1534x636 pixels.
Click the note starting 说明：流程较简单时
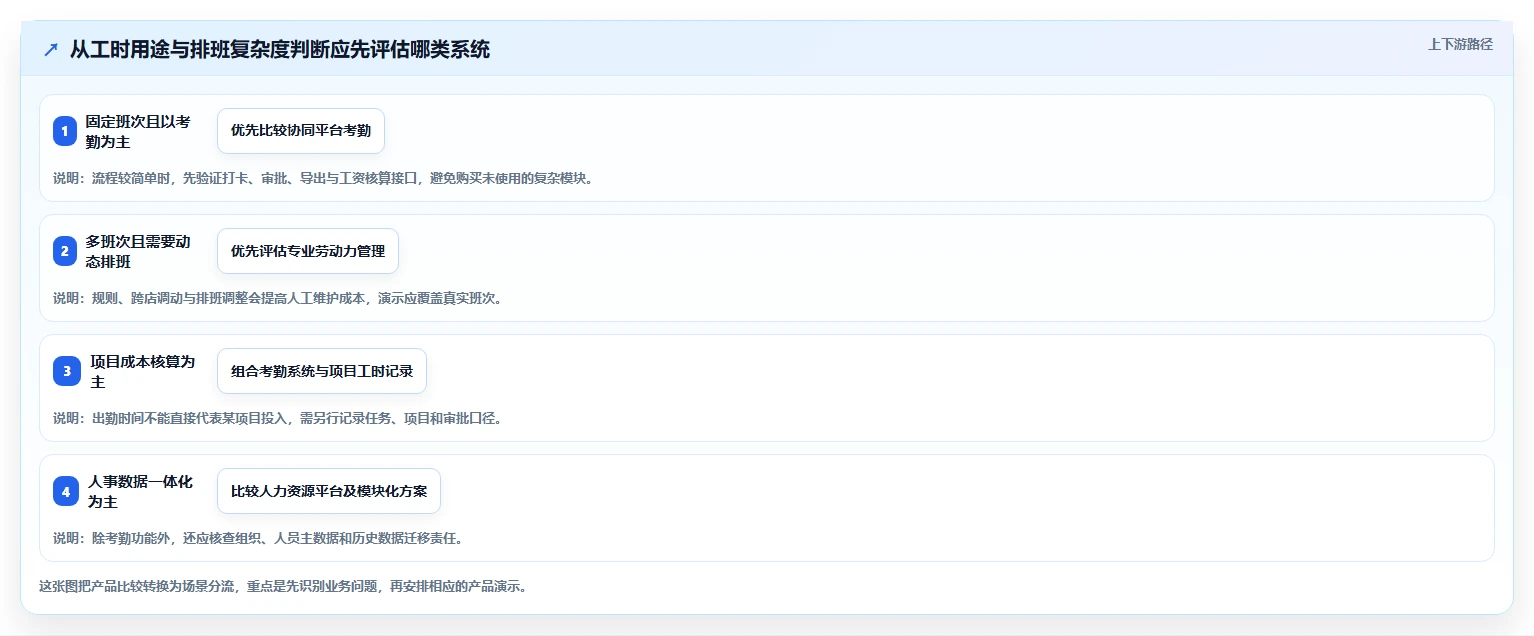[x=323, y=178]
